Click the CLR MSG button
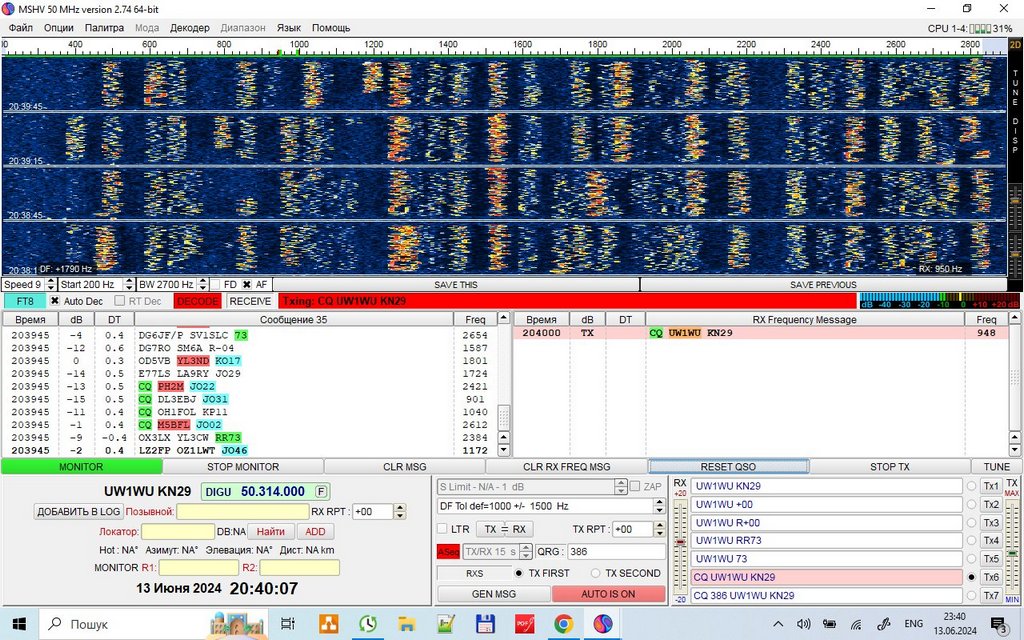 (404, 466)
